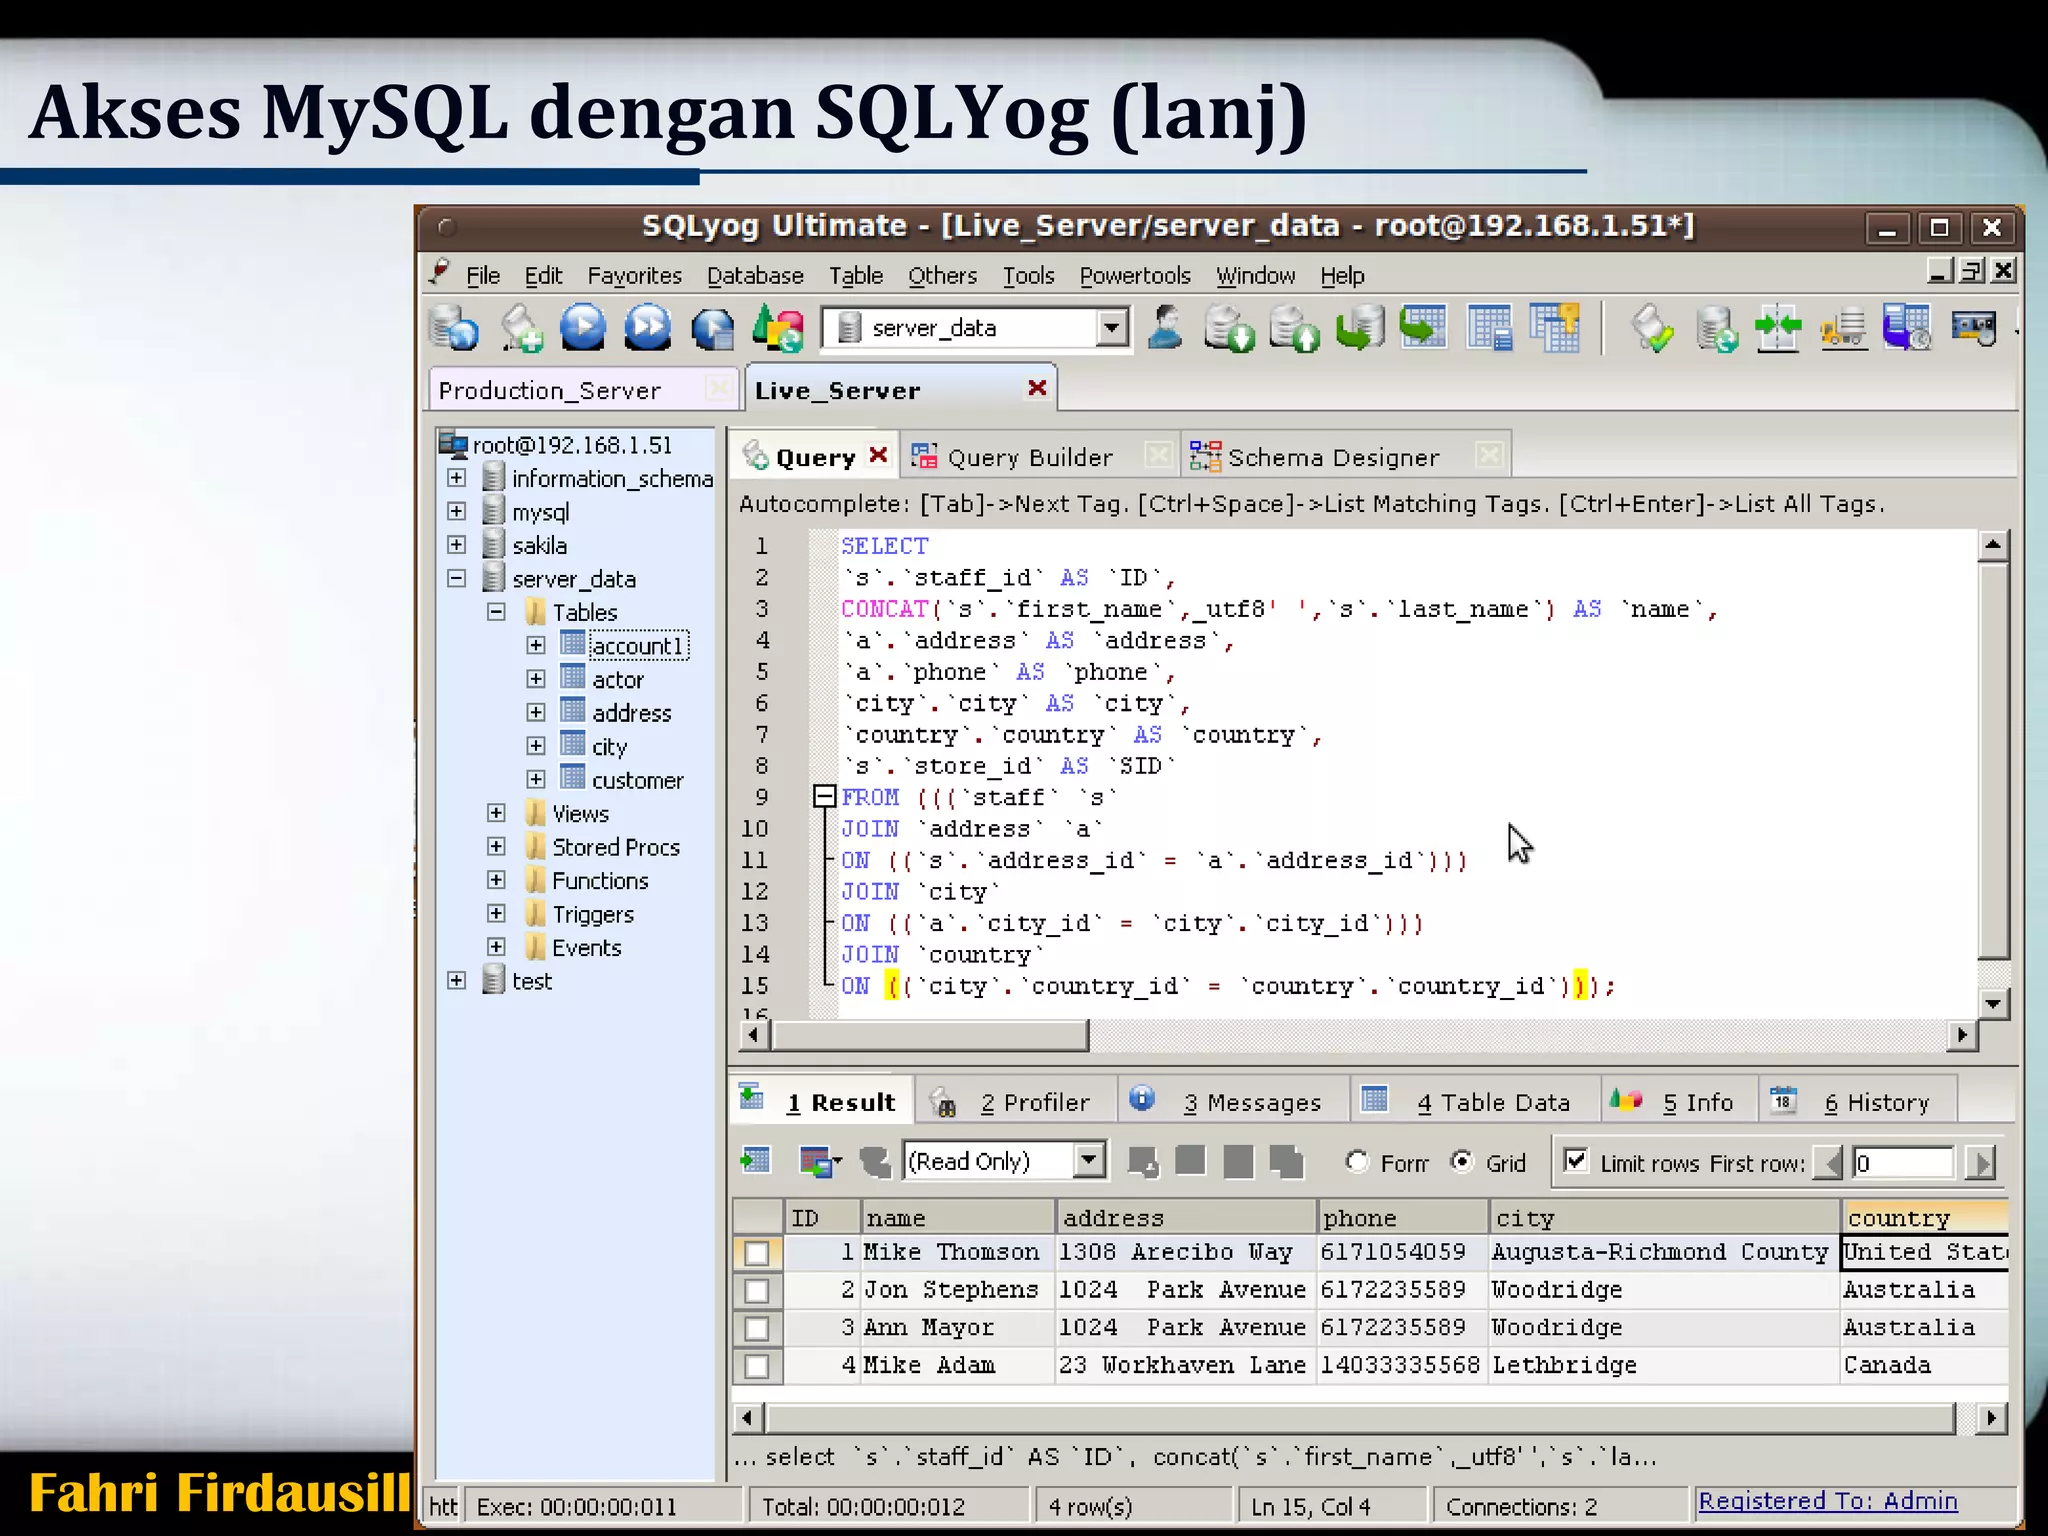Viewport: 2048px width, 1536px height.
Task: Open the server_data database dropdown
Action: 1110,327
